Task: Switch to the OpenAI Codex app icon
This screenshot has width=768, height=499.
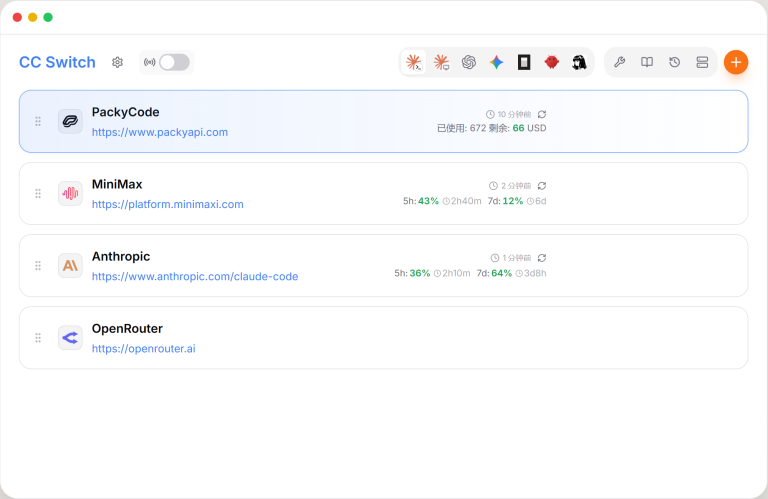Action: (469, 62)
